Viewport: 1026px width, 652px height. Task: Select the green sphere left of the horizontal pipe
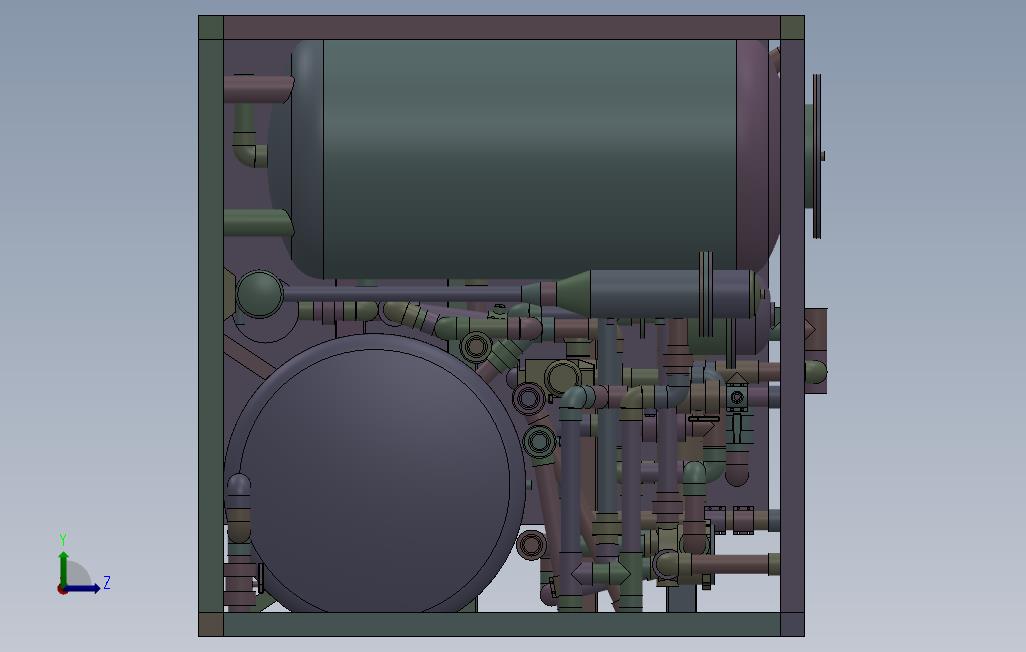259,294
